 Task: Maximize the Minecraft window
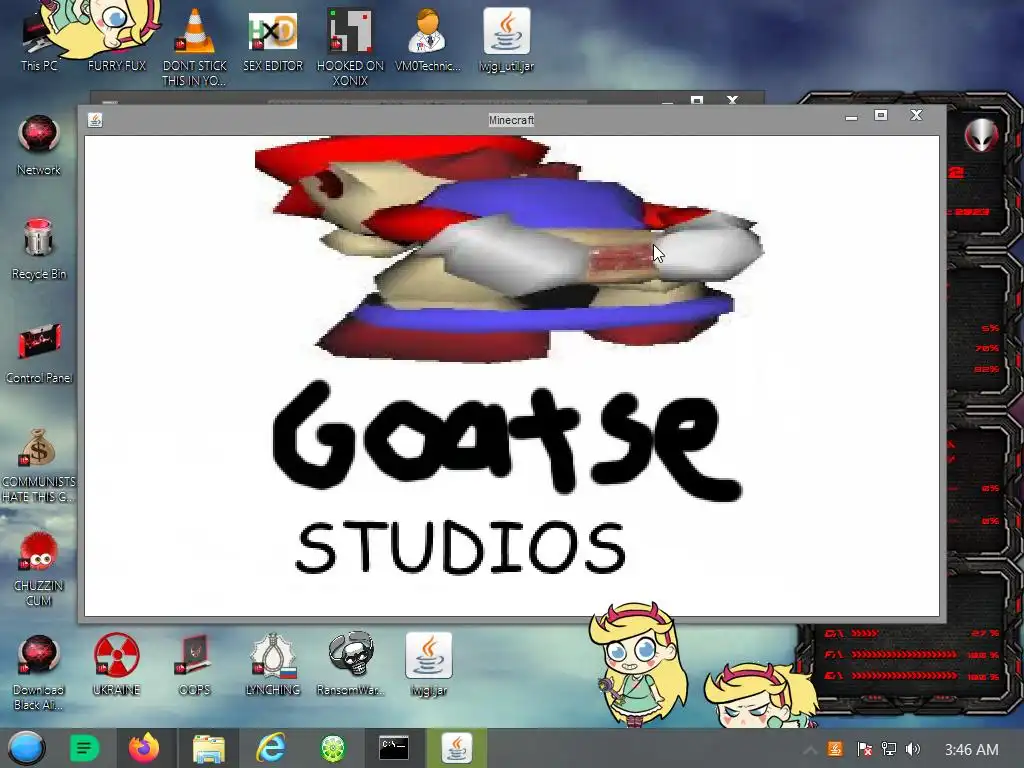[x=881, y=116]
